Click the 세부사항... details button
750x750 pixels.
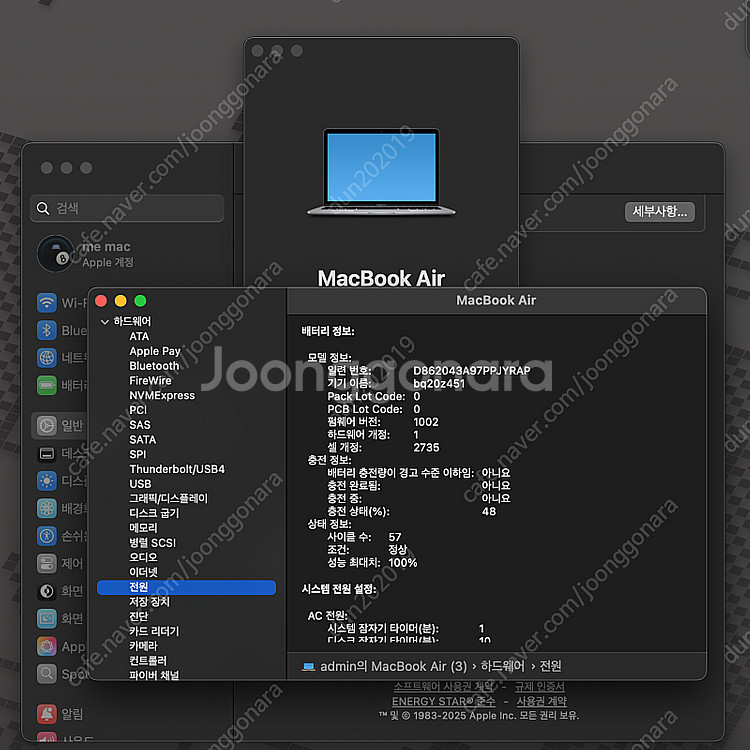point(660,211)
